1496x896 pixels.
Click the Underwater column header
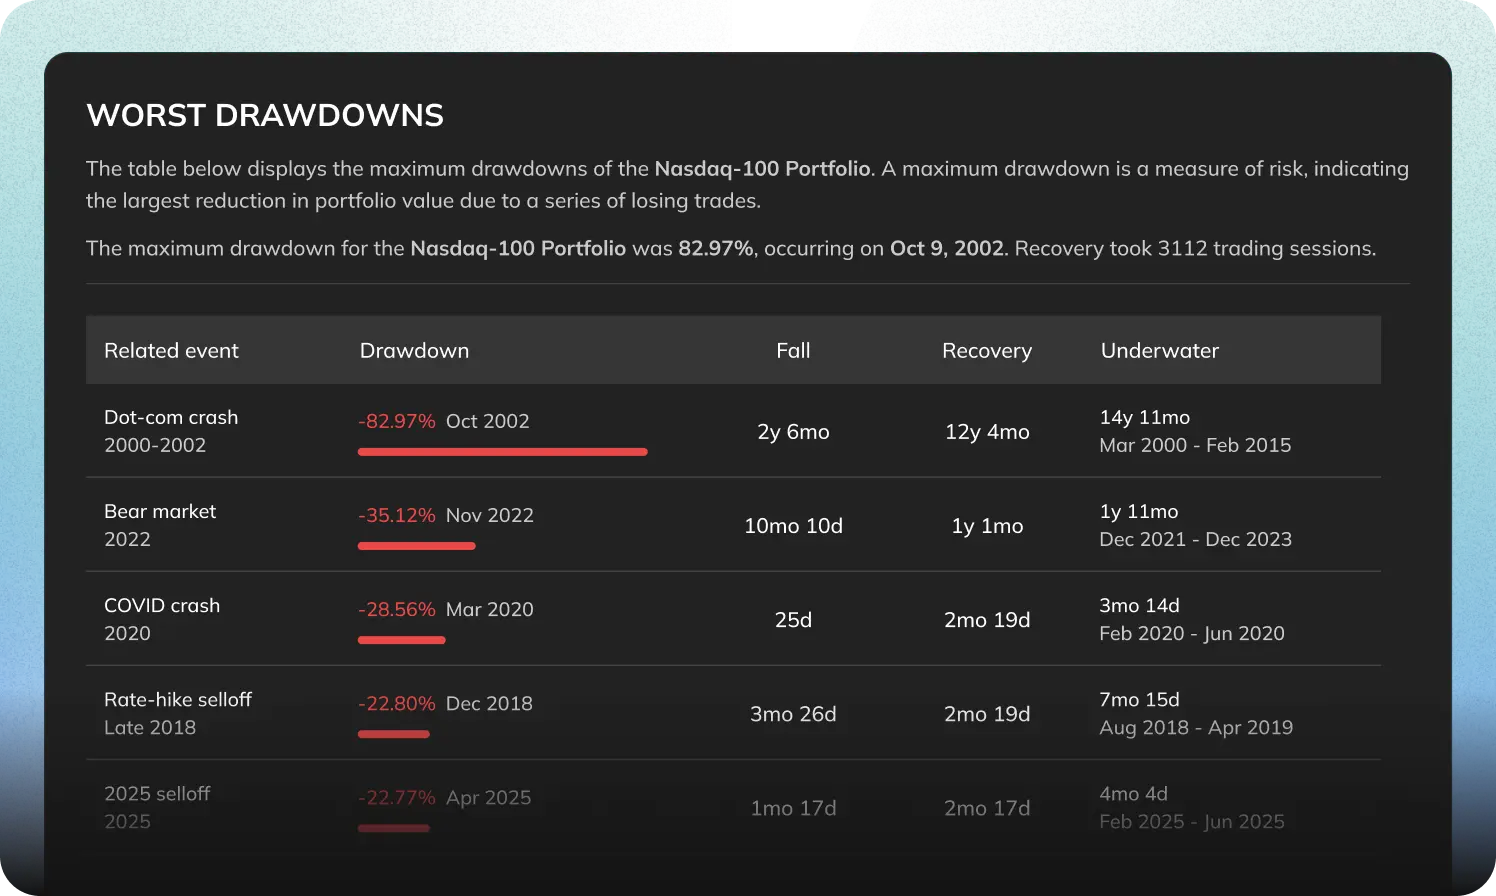1160,351
